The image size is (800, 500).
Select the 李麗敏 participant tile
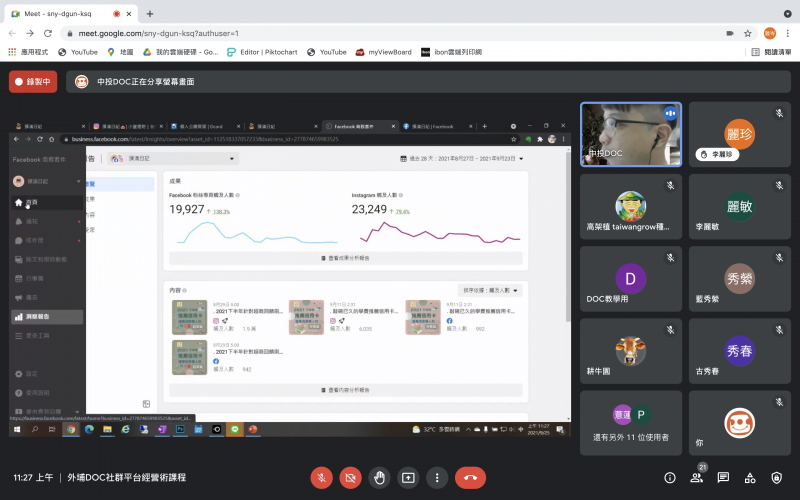click(x=740, y=207)
